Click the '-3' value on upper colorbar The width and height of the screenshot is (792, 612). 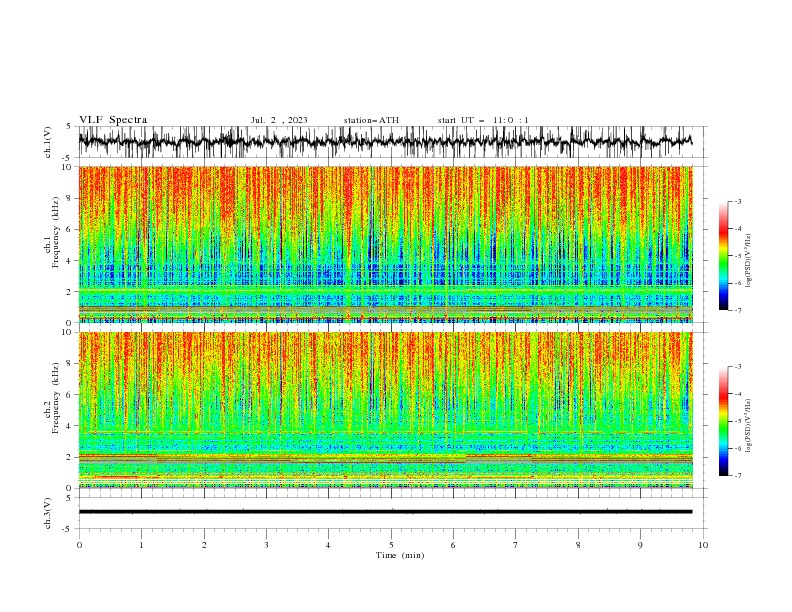click(x=737, y=201)
